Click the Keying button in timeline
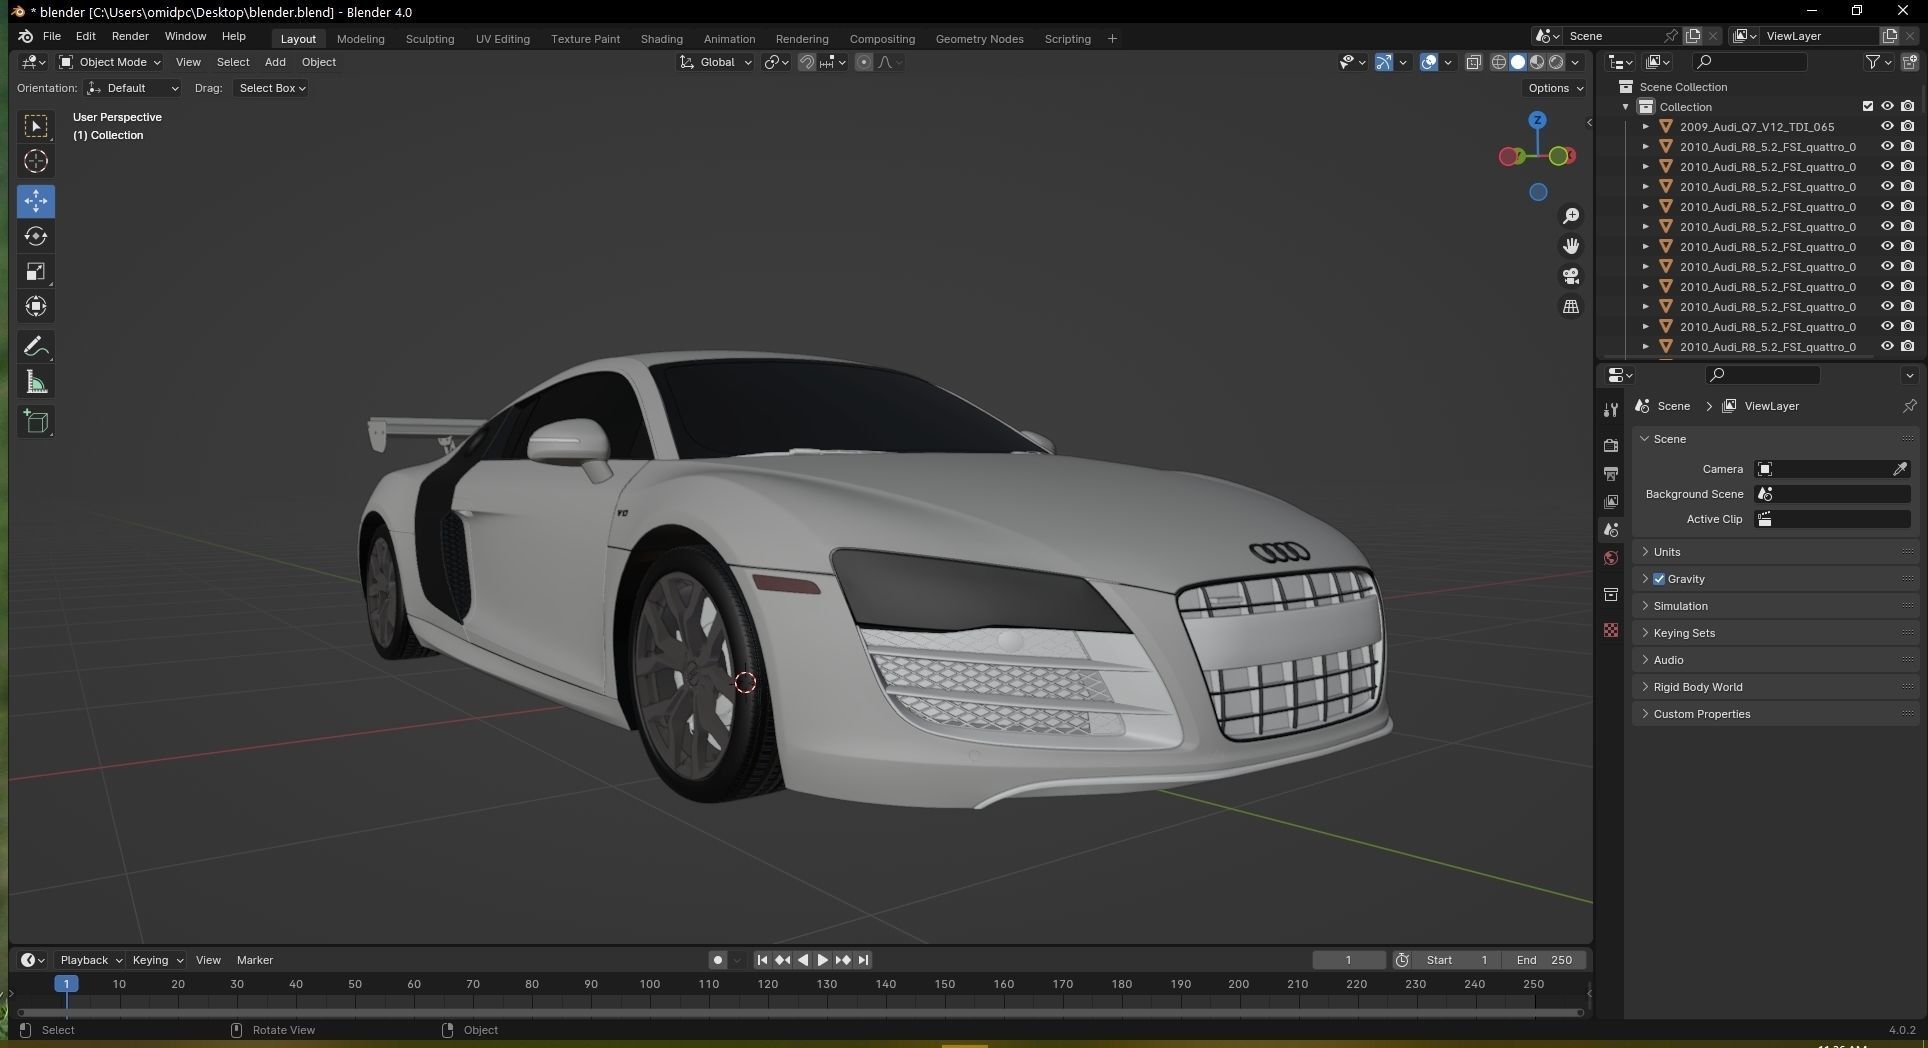The image size is (1928, 1048). tap(157, 960)
